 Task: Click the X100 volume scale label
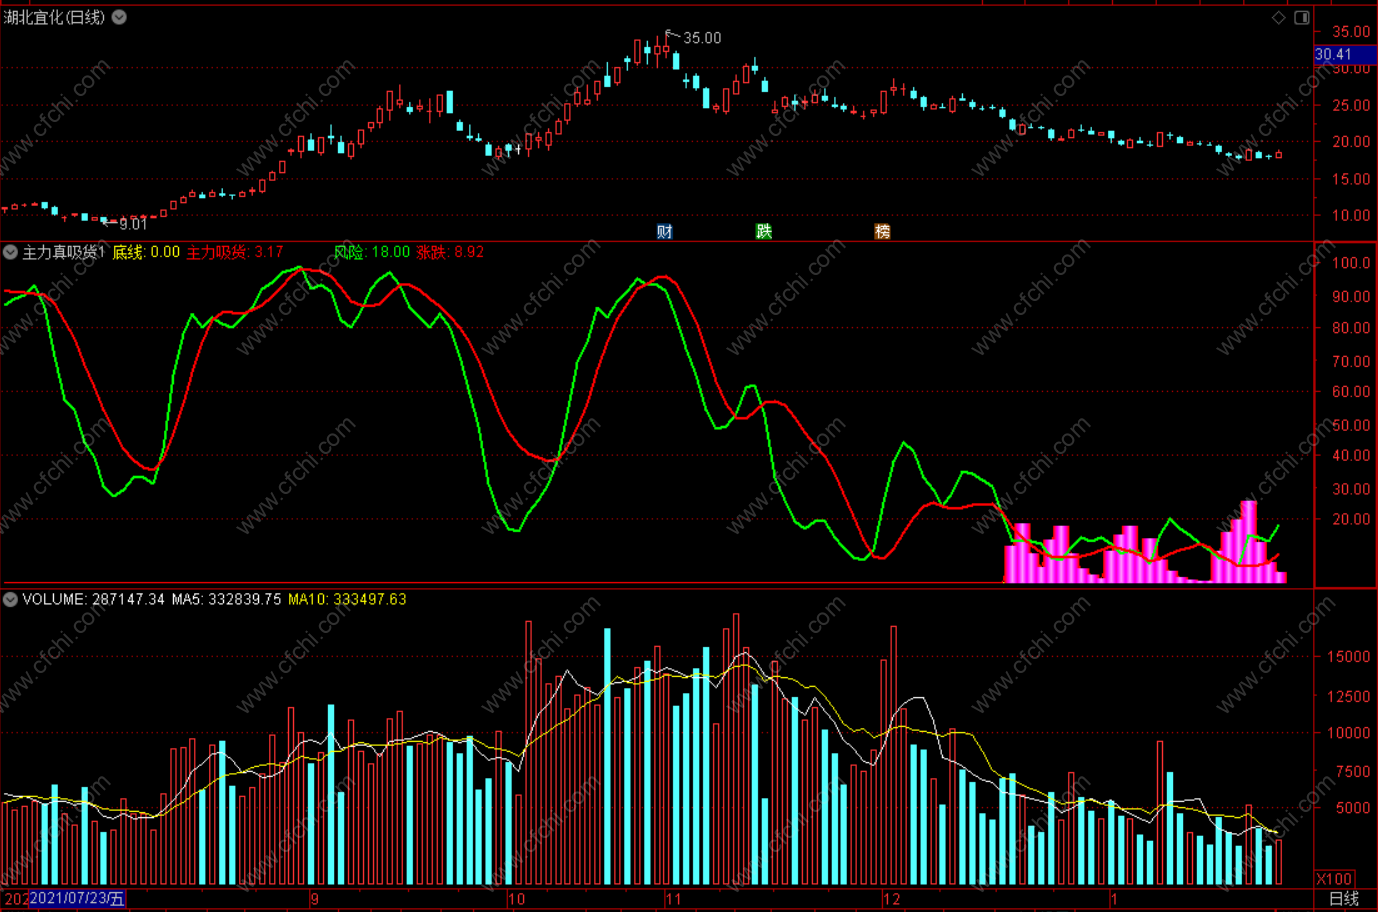(1335, 879)
